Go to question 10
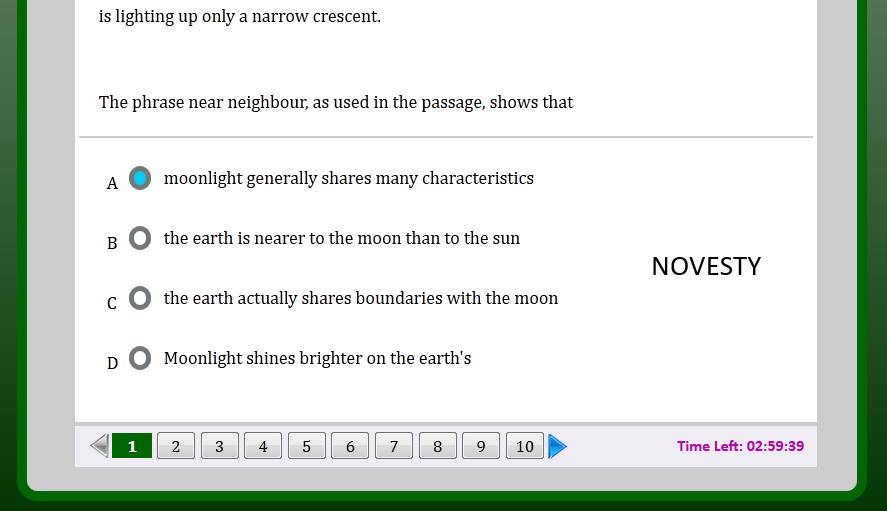Screen dimensions: 887x511 [x=525, y=446]
